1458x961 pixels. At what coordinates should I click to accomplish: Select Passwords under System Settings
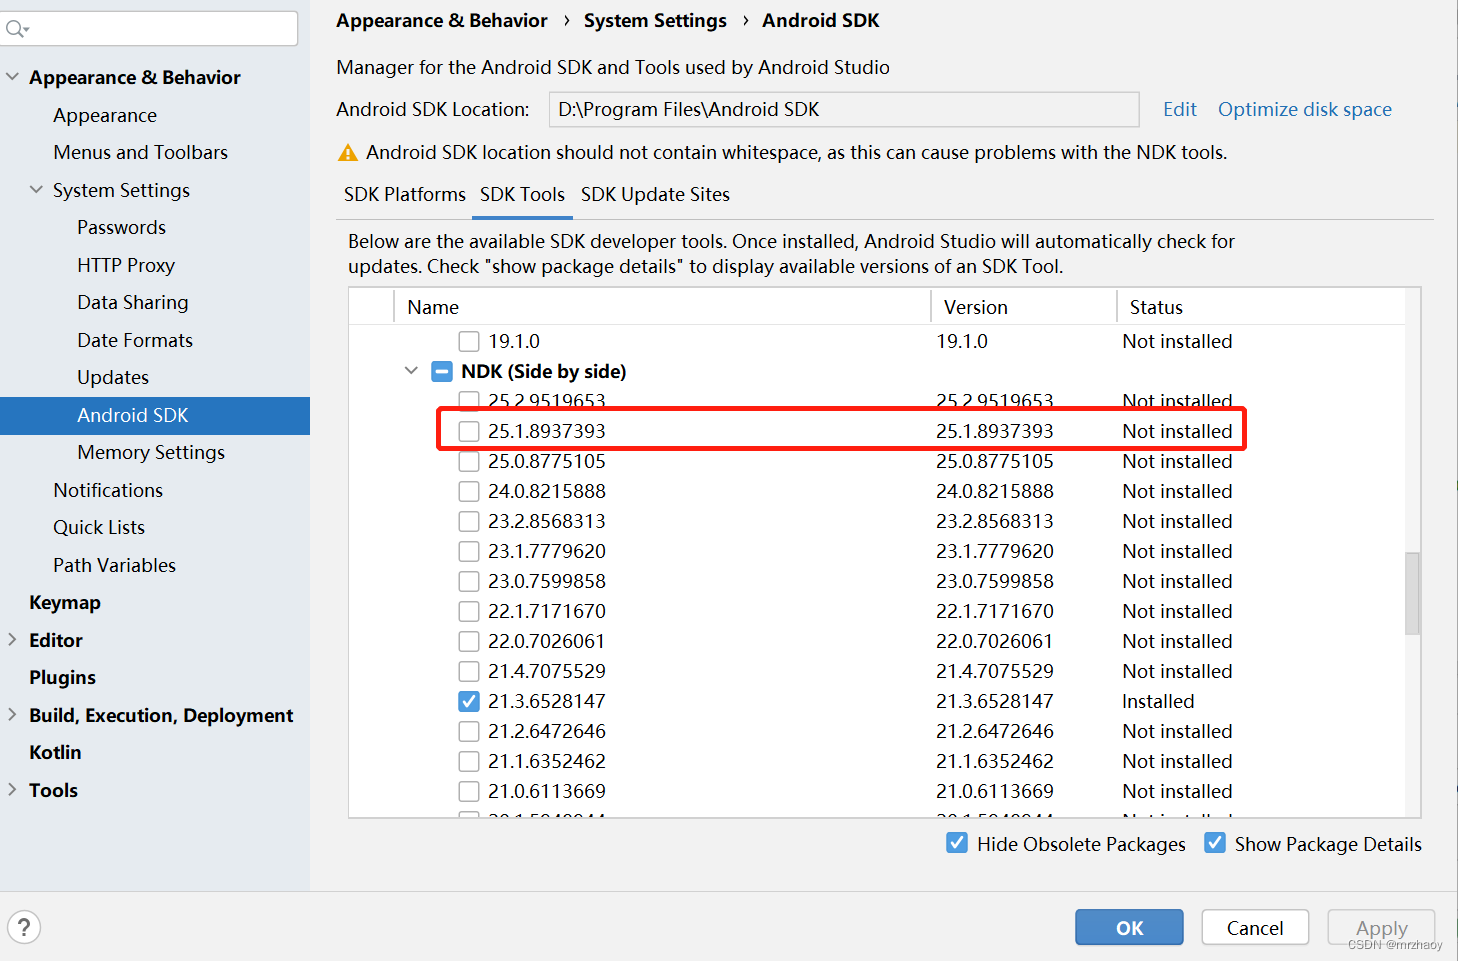(x=122, y=227)
